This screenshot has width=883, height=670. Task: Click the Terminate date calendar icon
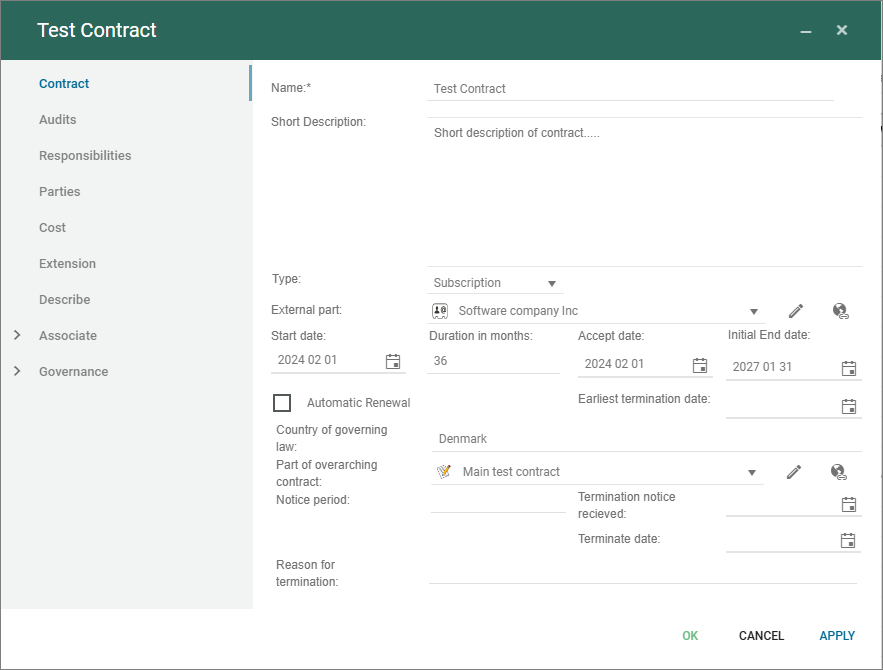click(848, 541)
